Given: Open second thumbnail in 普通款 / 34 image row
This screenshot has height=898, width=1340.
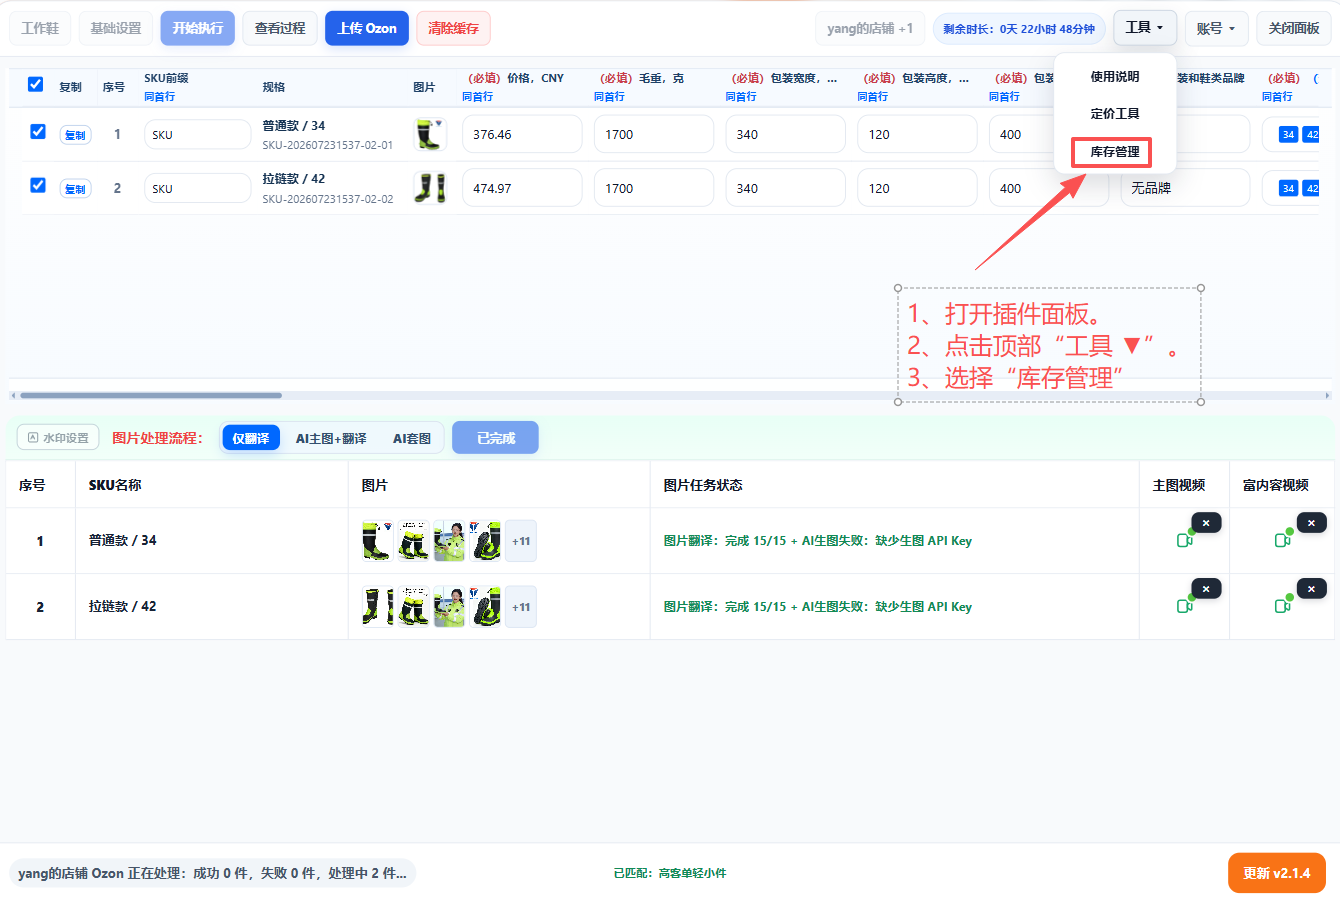Looking at the screenshot, I should pyautogui.click(x=413, y=541).
